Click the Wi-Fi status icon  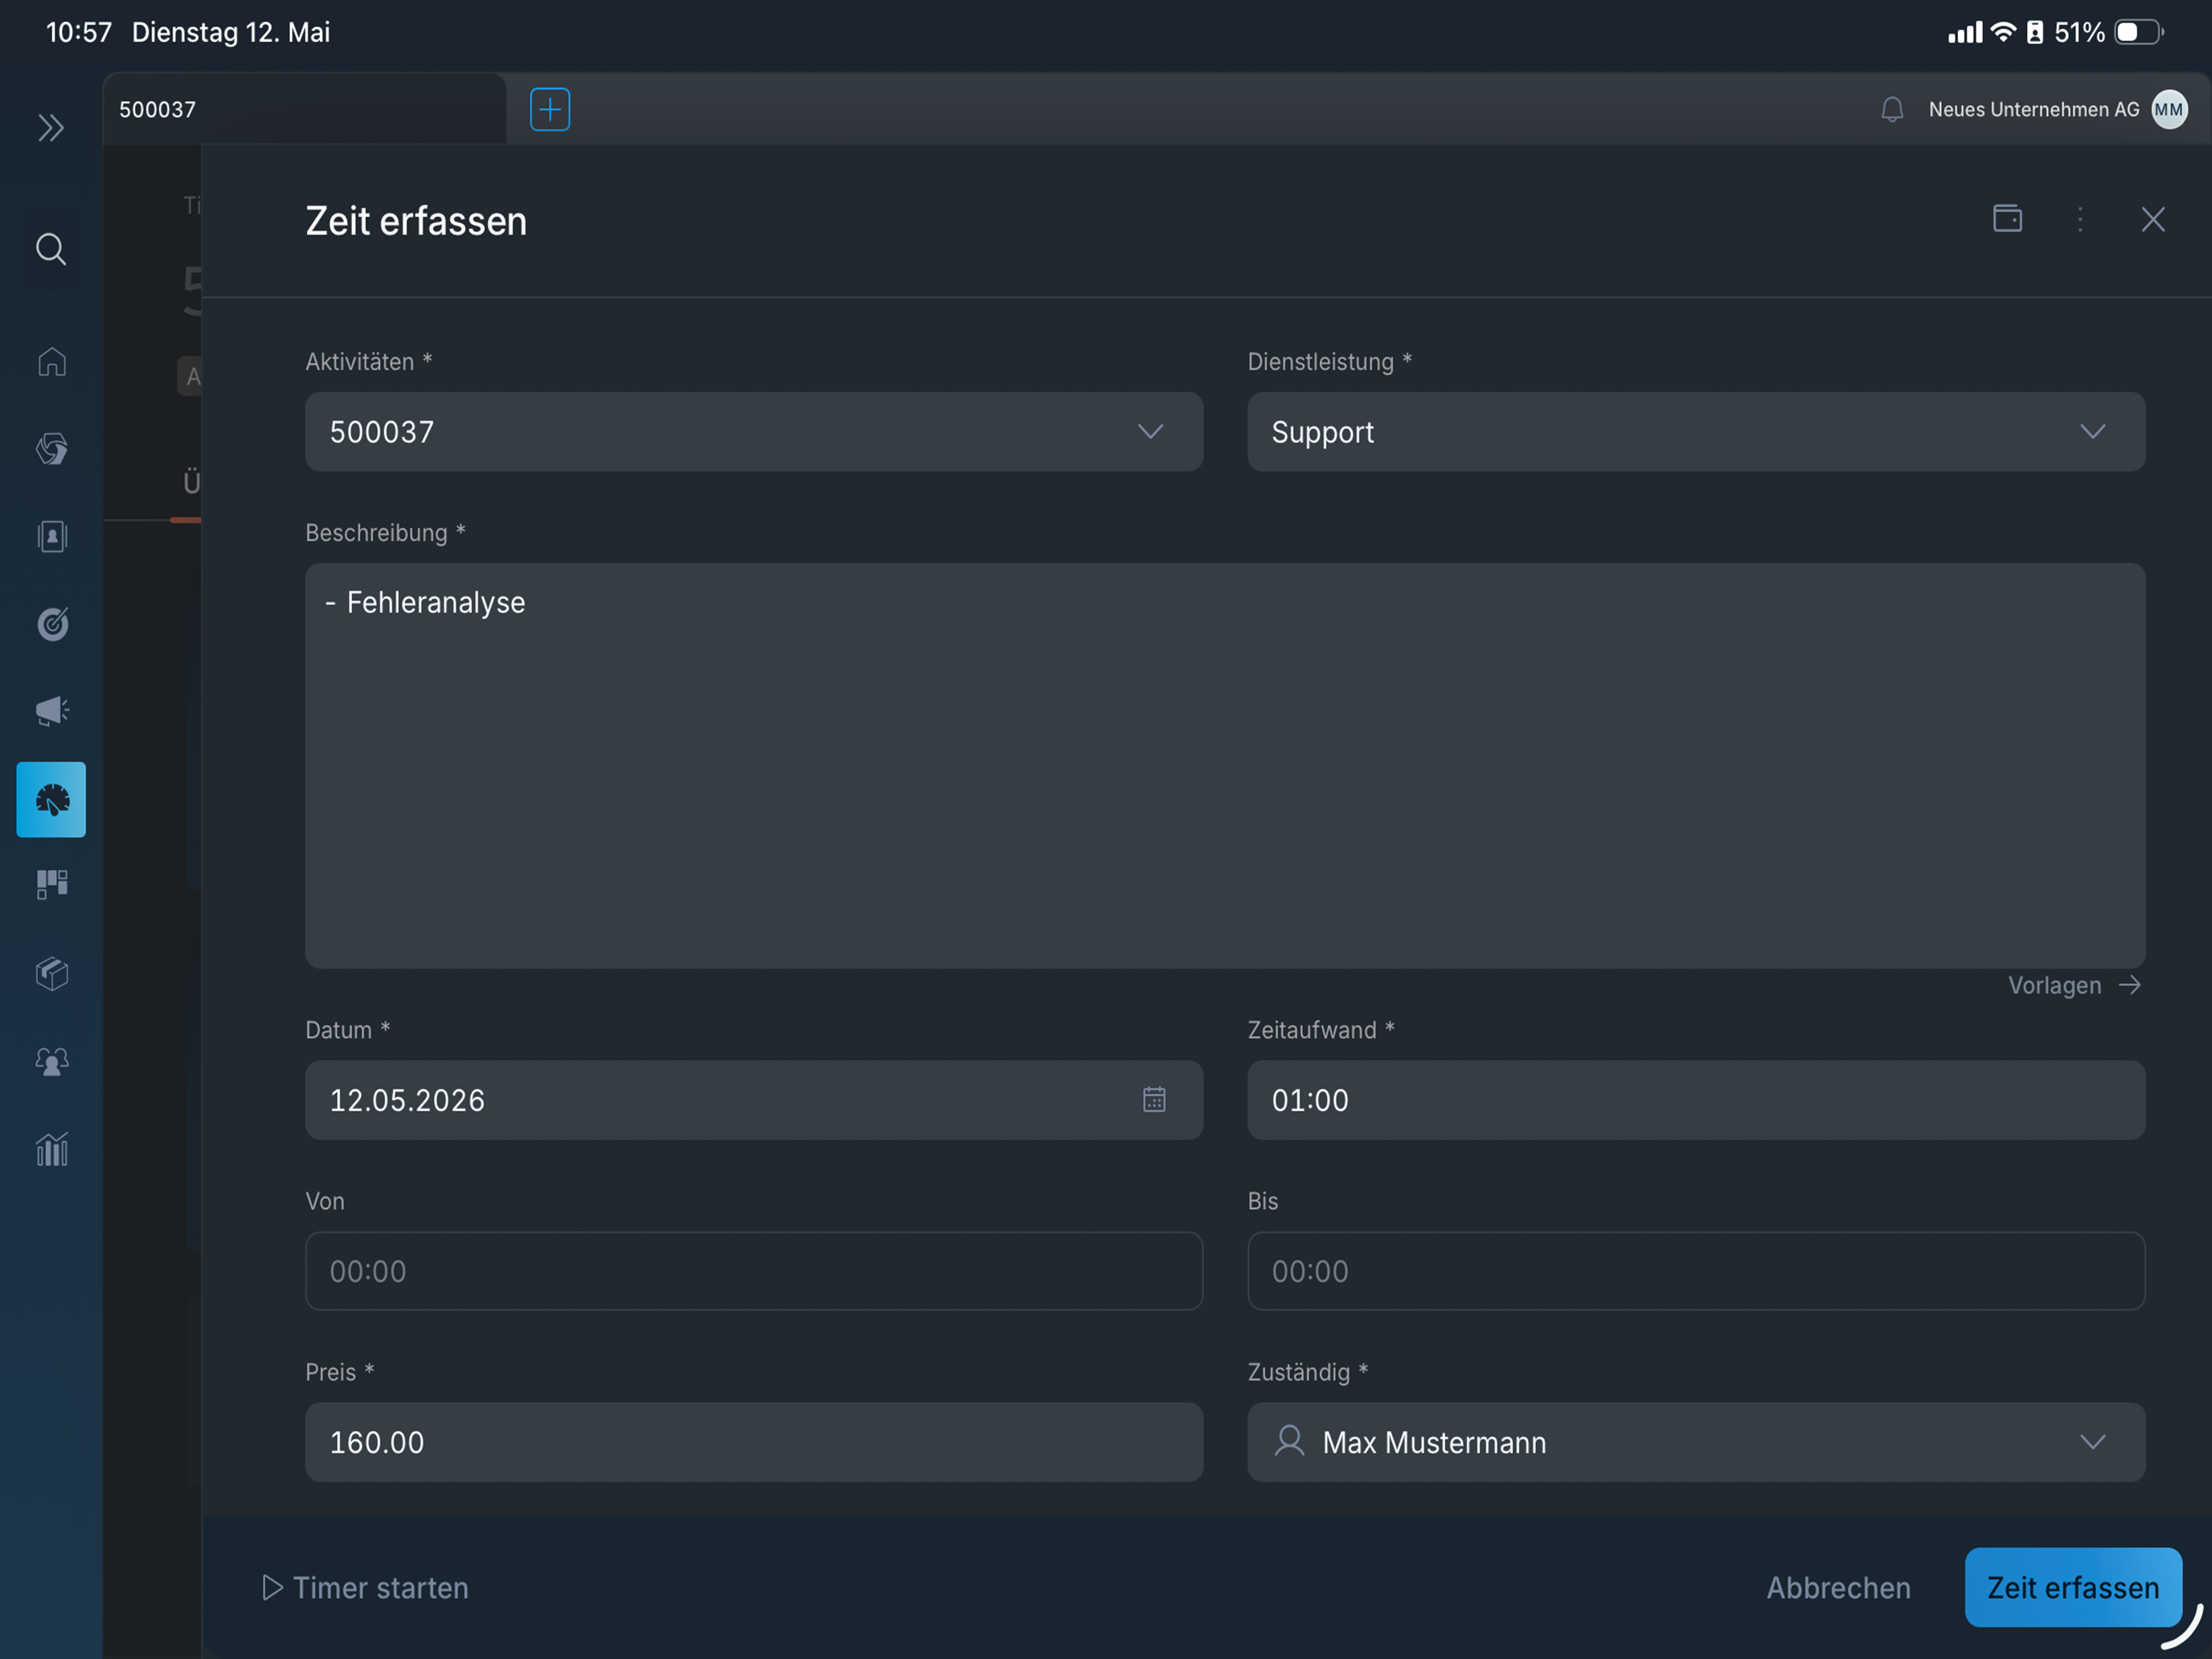2003,32
